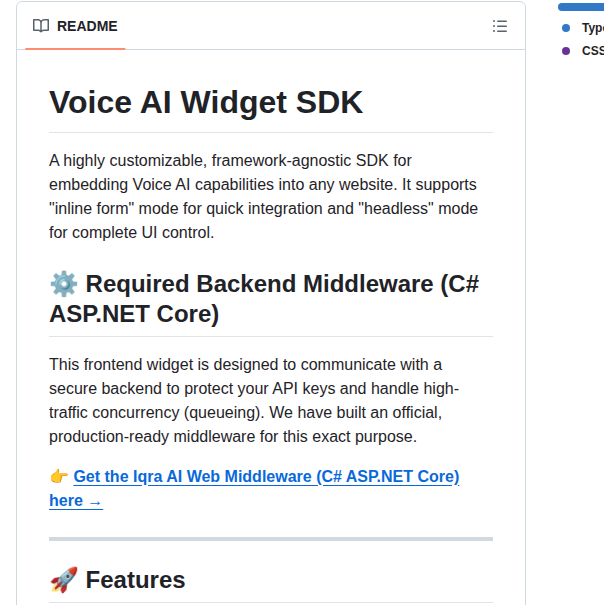This screenshot has width=604, height=605.
Task: Click the "This frontend widget is designed" paragraph
Action: (x=254, y=401)
